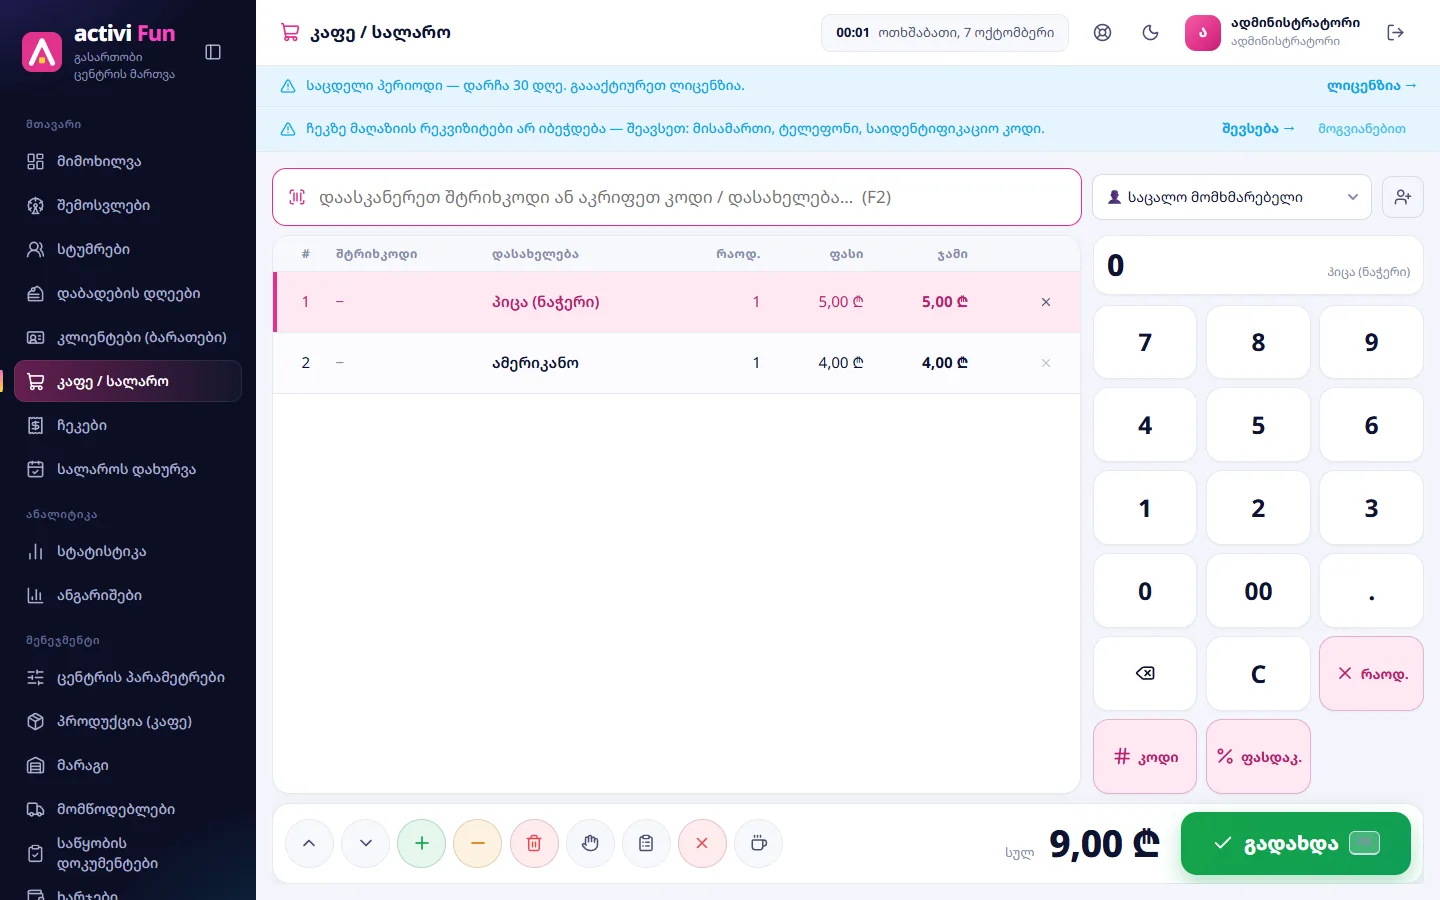1440x900 pixels.
Task: Go to სალაროს დახურვა in the sidebar
Action: coord(128,469)
